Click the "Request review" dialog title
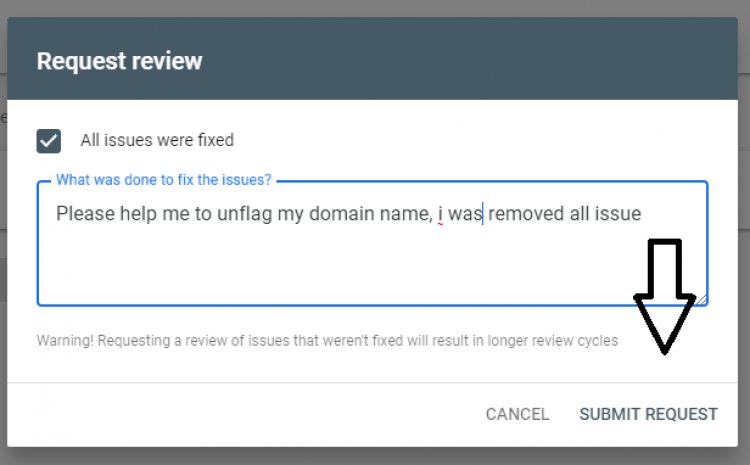Viewport: 750px width, 465px height. tap(119, 61)
